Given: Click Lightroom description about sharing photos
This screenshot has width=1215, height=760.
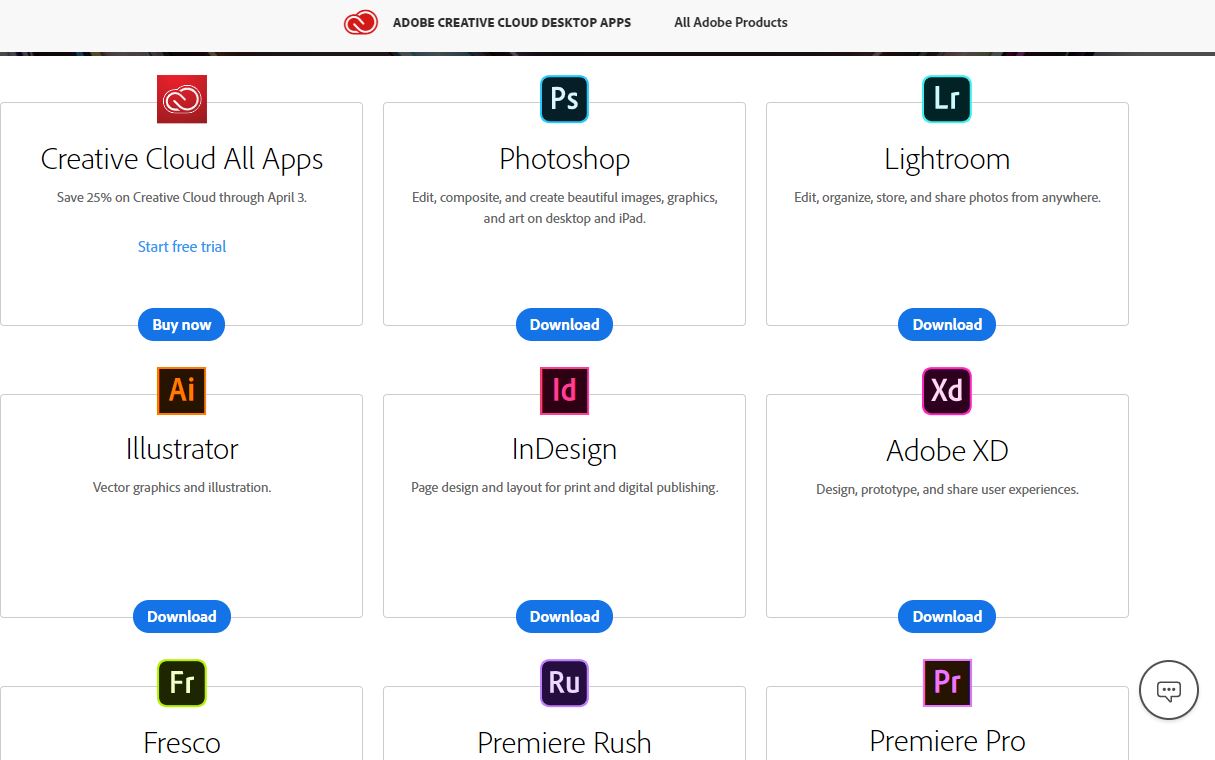Looking at the screenshot, I should click(x=947, y=197).
